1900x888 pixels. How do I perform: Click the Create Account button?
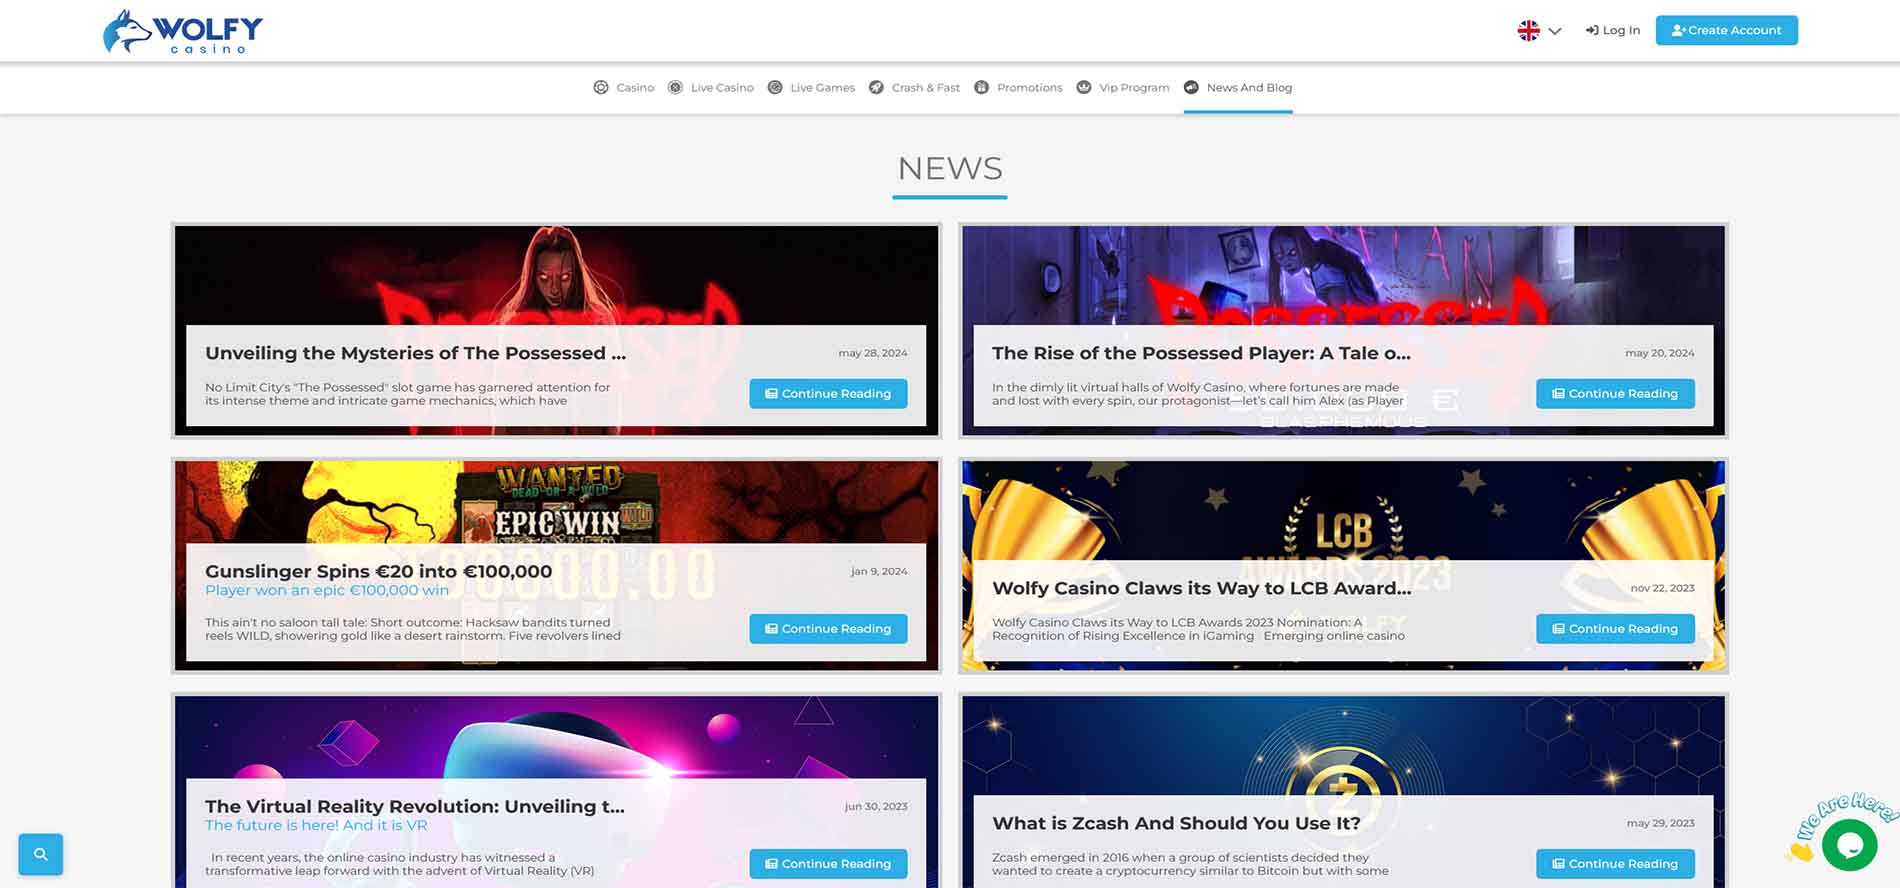point(1726,30)
